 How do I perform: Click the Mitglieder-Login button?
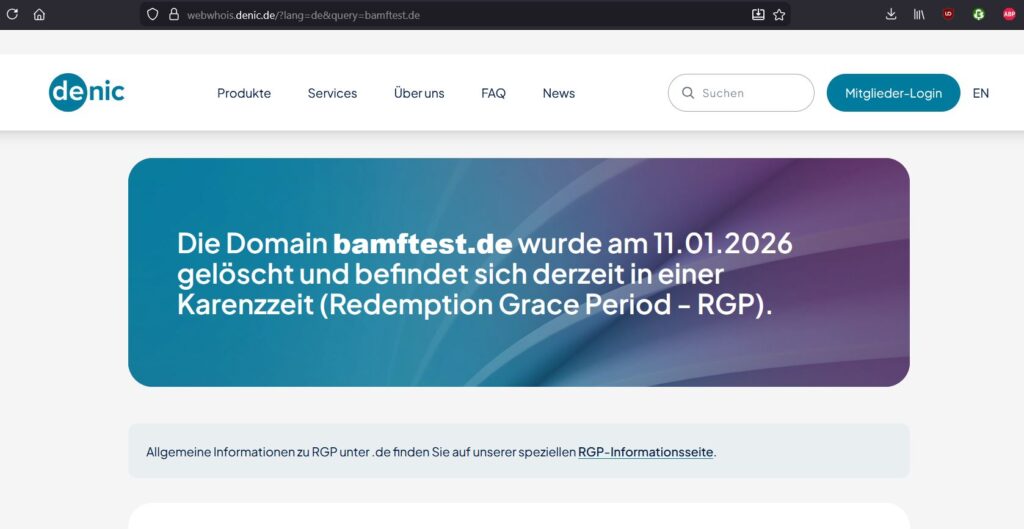pyautogui.click(x=893, y=93)
